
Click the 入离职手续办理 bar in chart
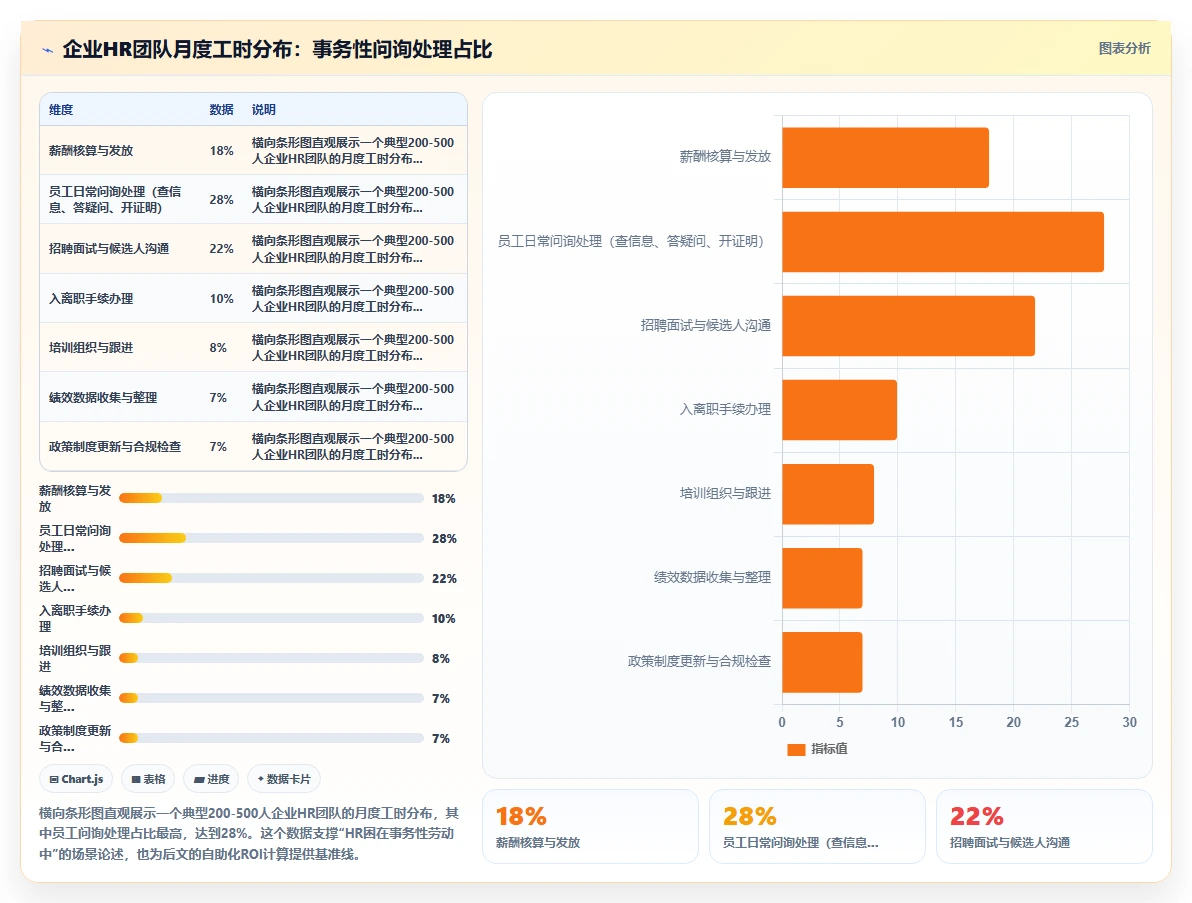839,410
